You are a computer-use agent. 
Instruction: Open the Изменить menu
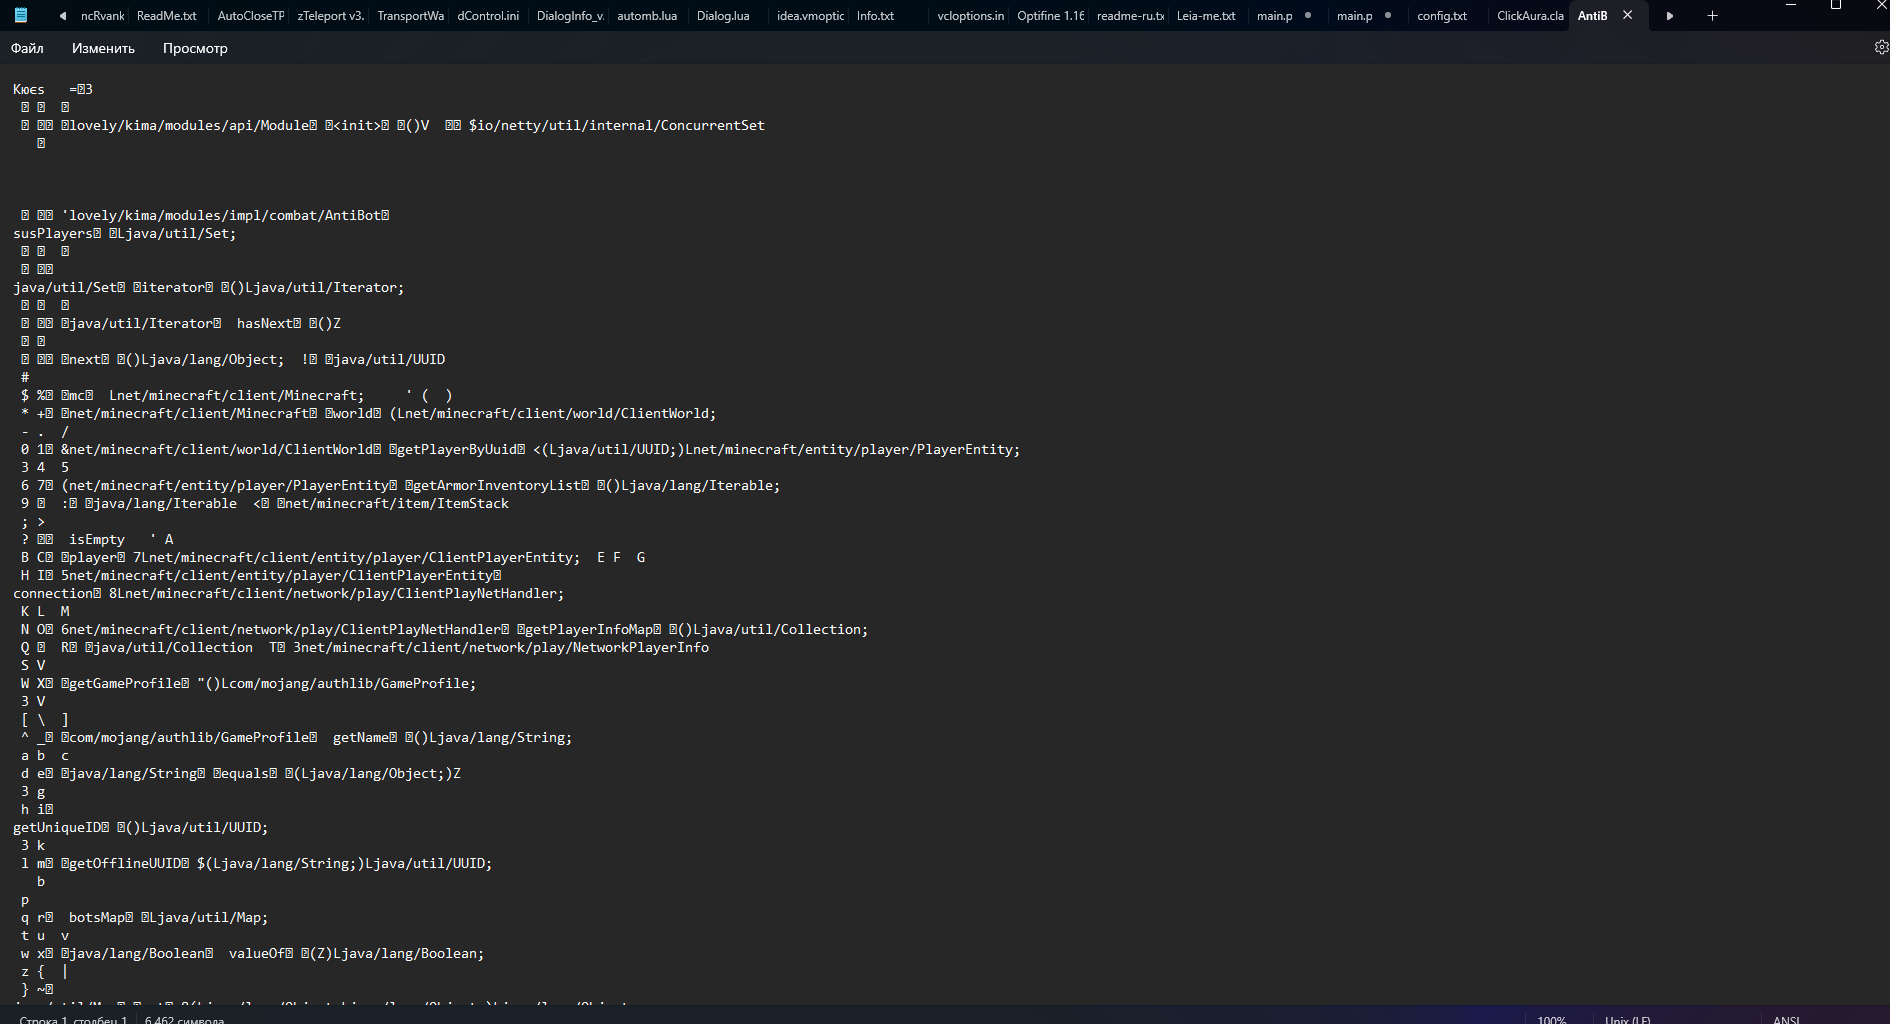click(x=103, y=48)
